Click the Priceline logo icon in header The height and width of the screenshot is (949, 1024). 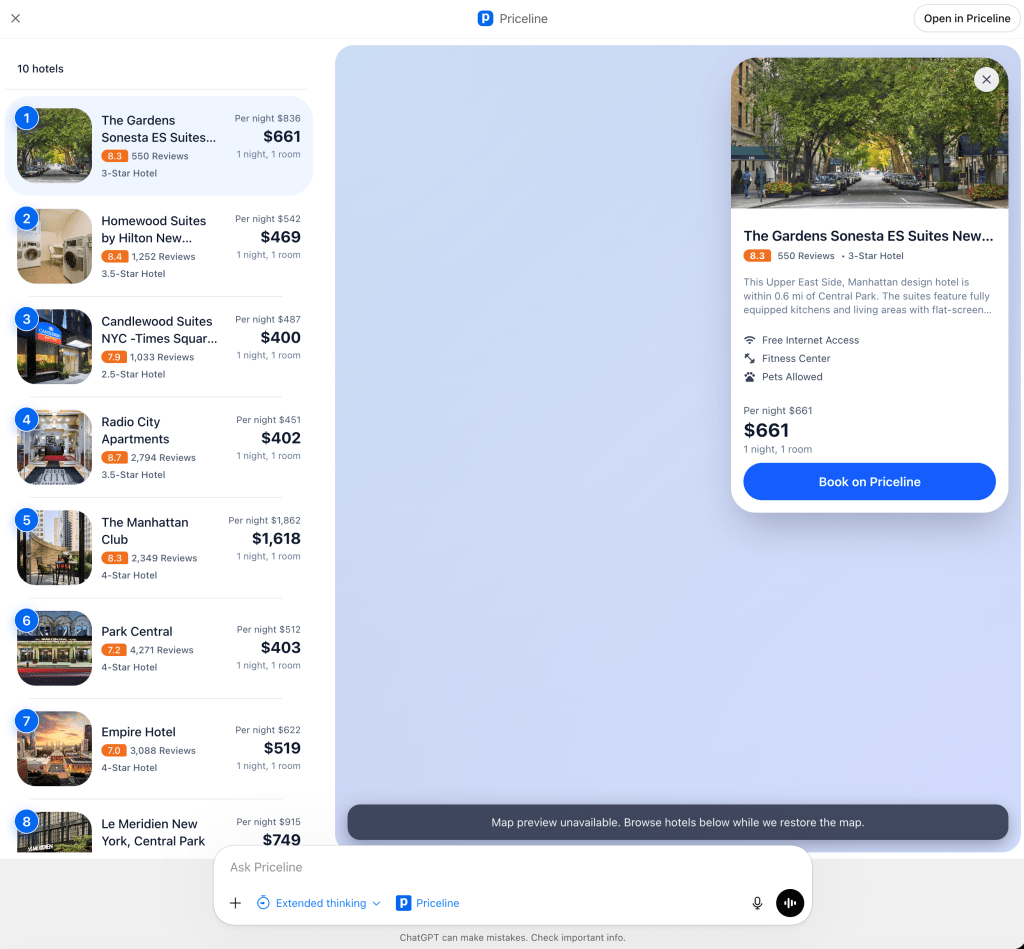pos(486,18)
